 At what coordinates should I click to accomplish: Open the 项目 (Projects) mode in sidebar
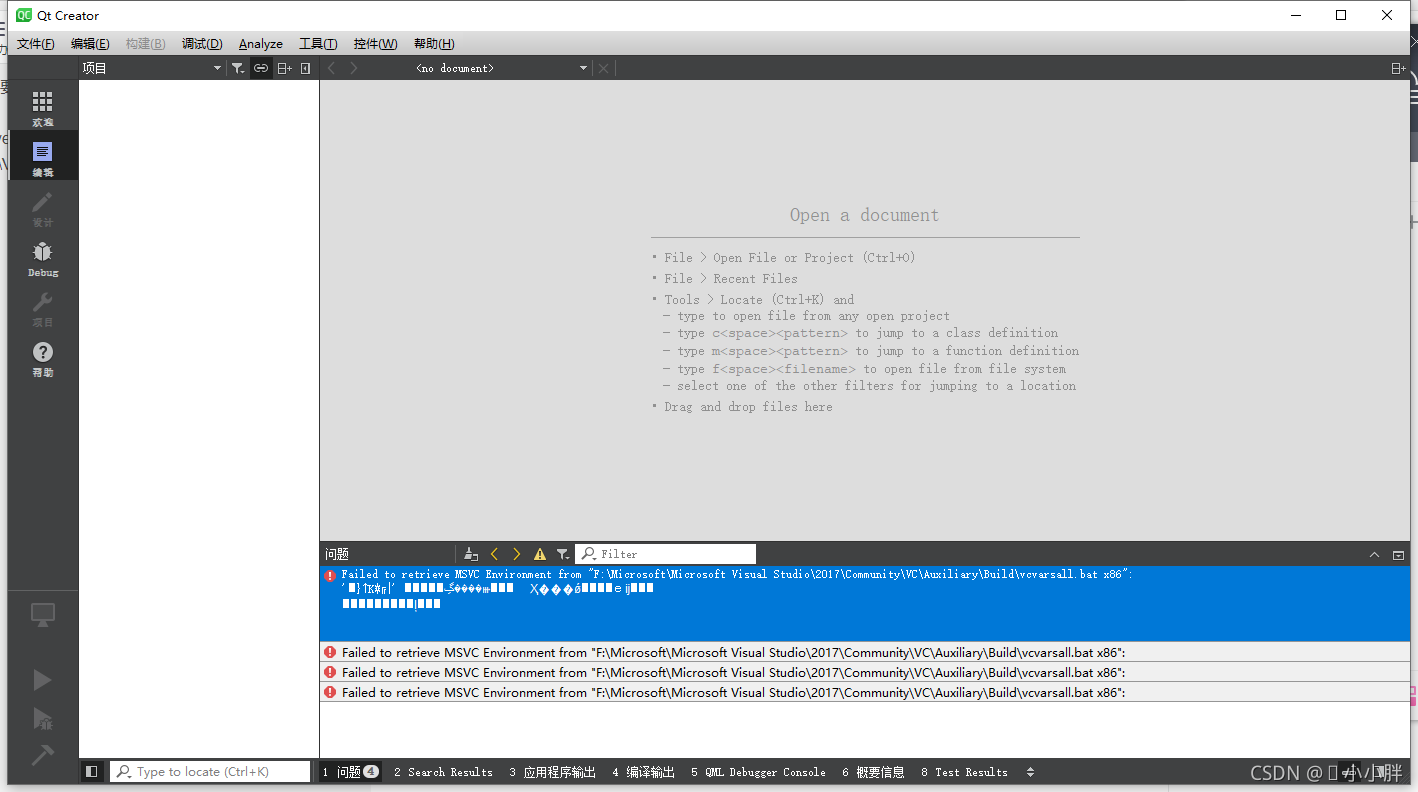42,308
